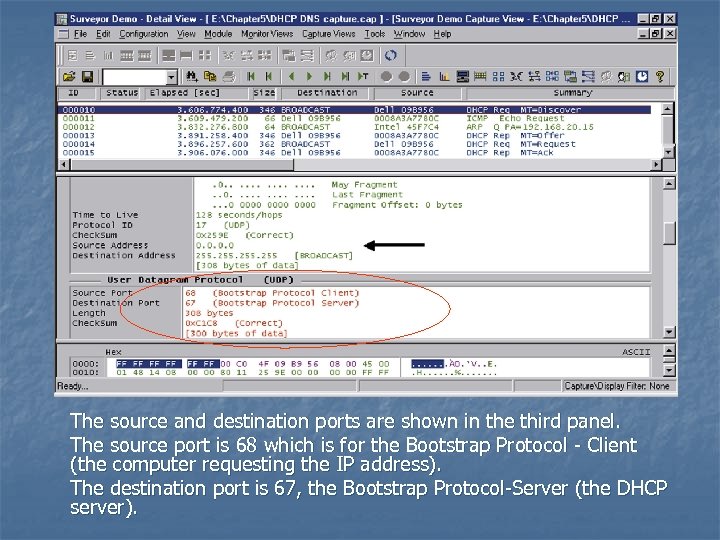Select packet 000010 DHCP Req MT=Discover row
Image resolution: width=720 pixels, height=540 pixels.
tap(354, 110)
